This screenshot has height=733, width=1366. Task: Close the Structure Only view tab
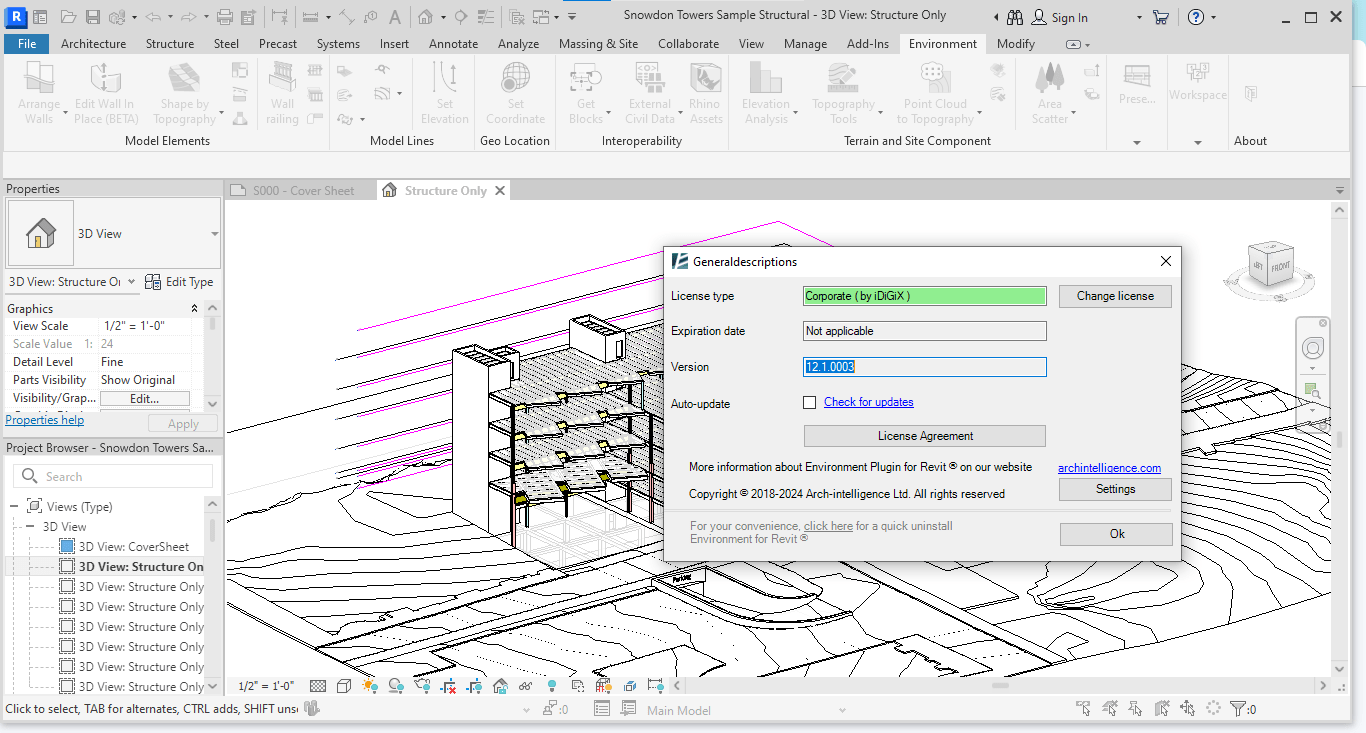(500, 191)
